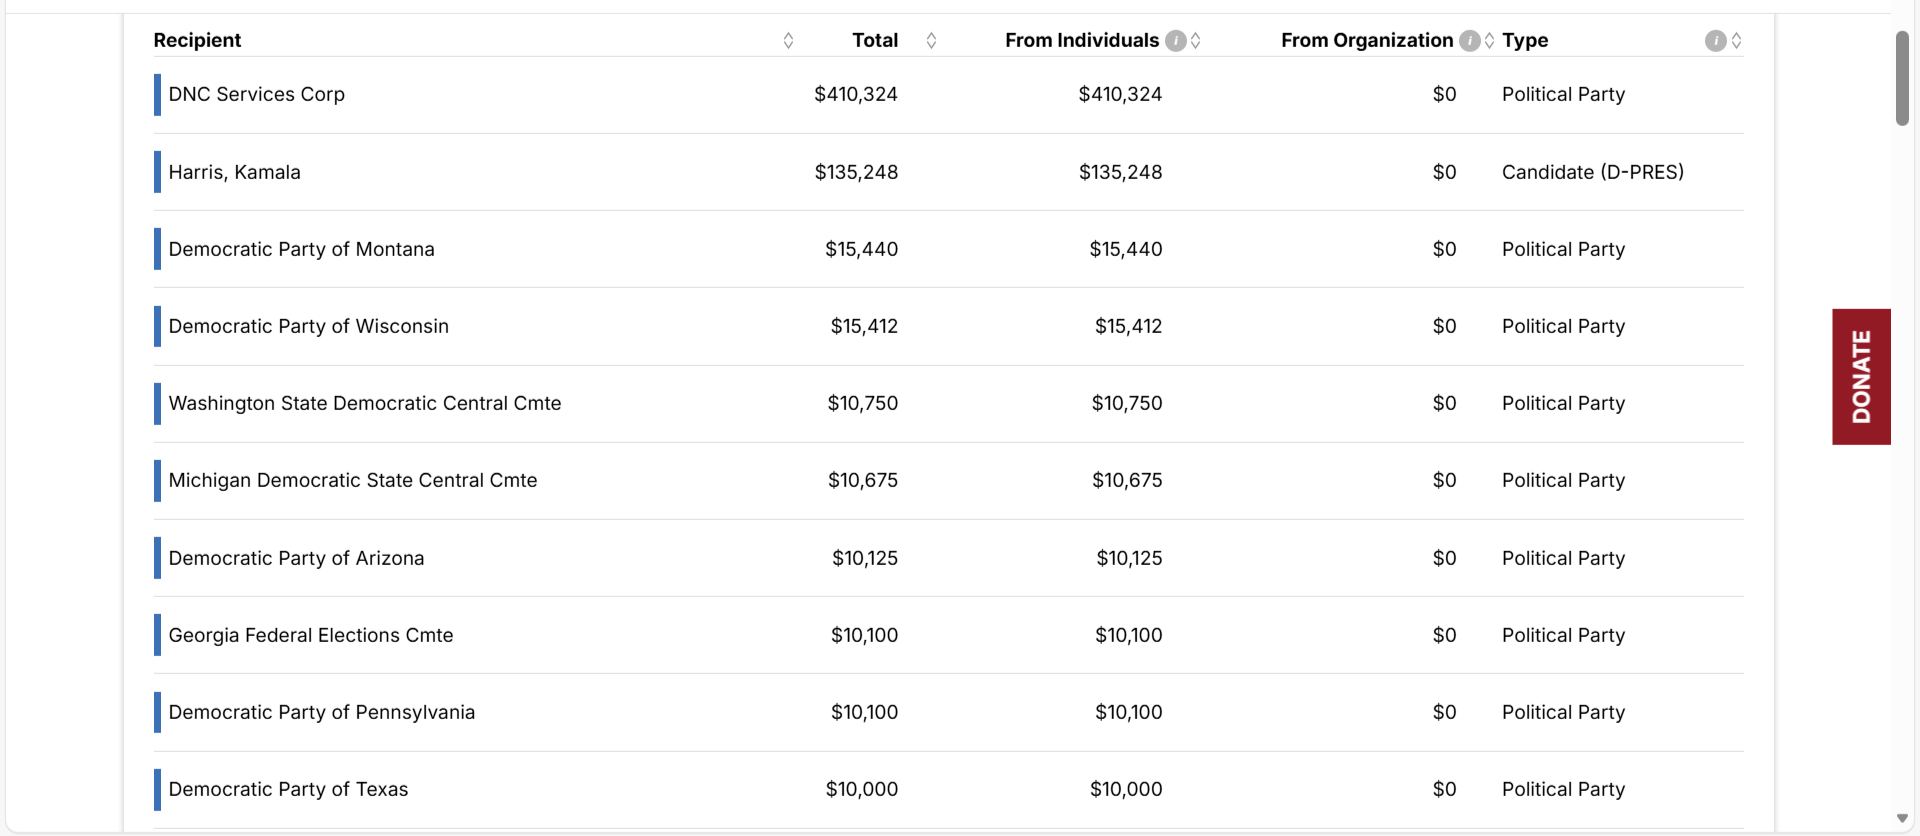Open the Harris, Kamala recipient row

pyautogui.click(x=234, y=172)
